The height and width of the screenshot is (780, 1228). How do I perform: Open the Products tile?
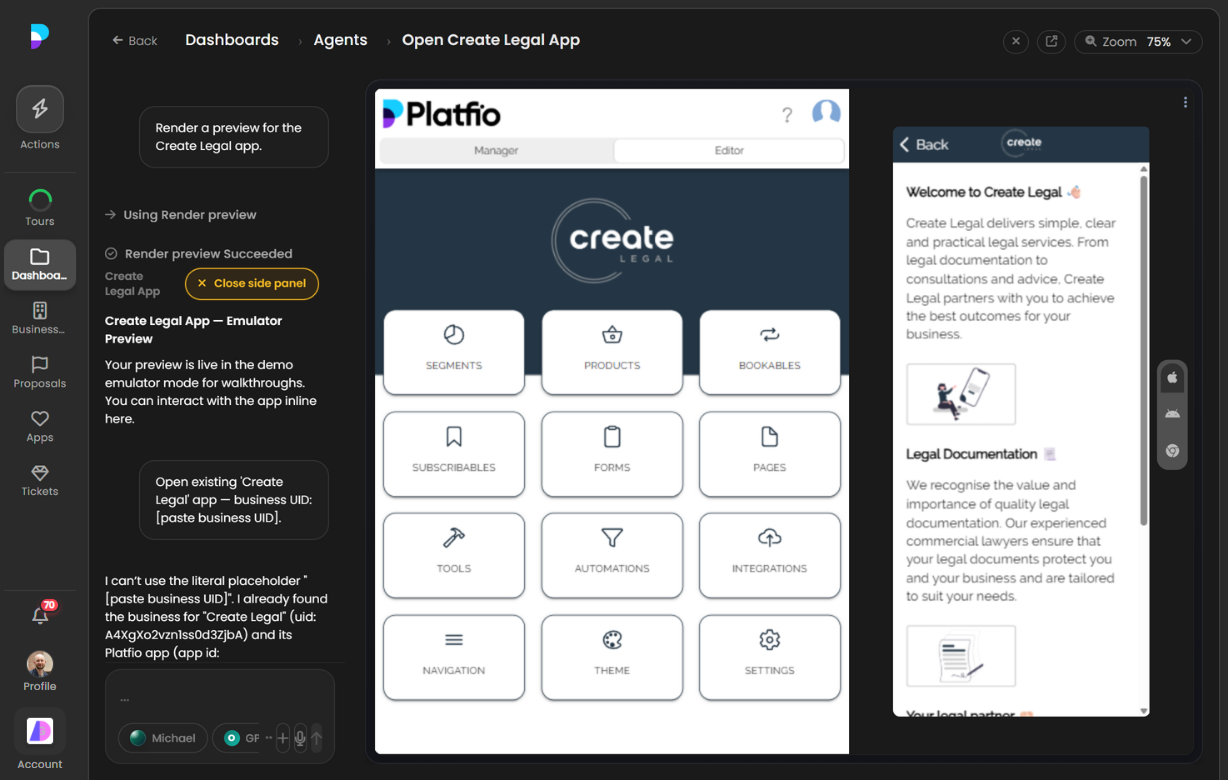pyautogui.click(x=612, y=352)
